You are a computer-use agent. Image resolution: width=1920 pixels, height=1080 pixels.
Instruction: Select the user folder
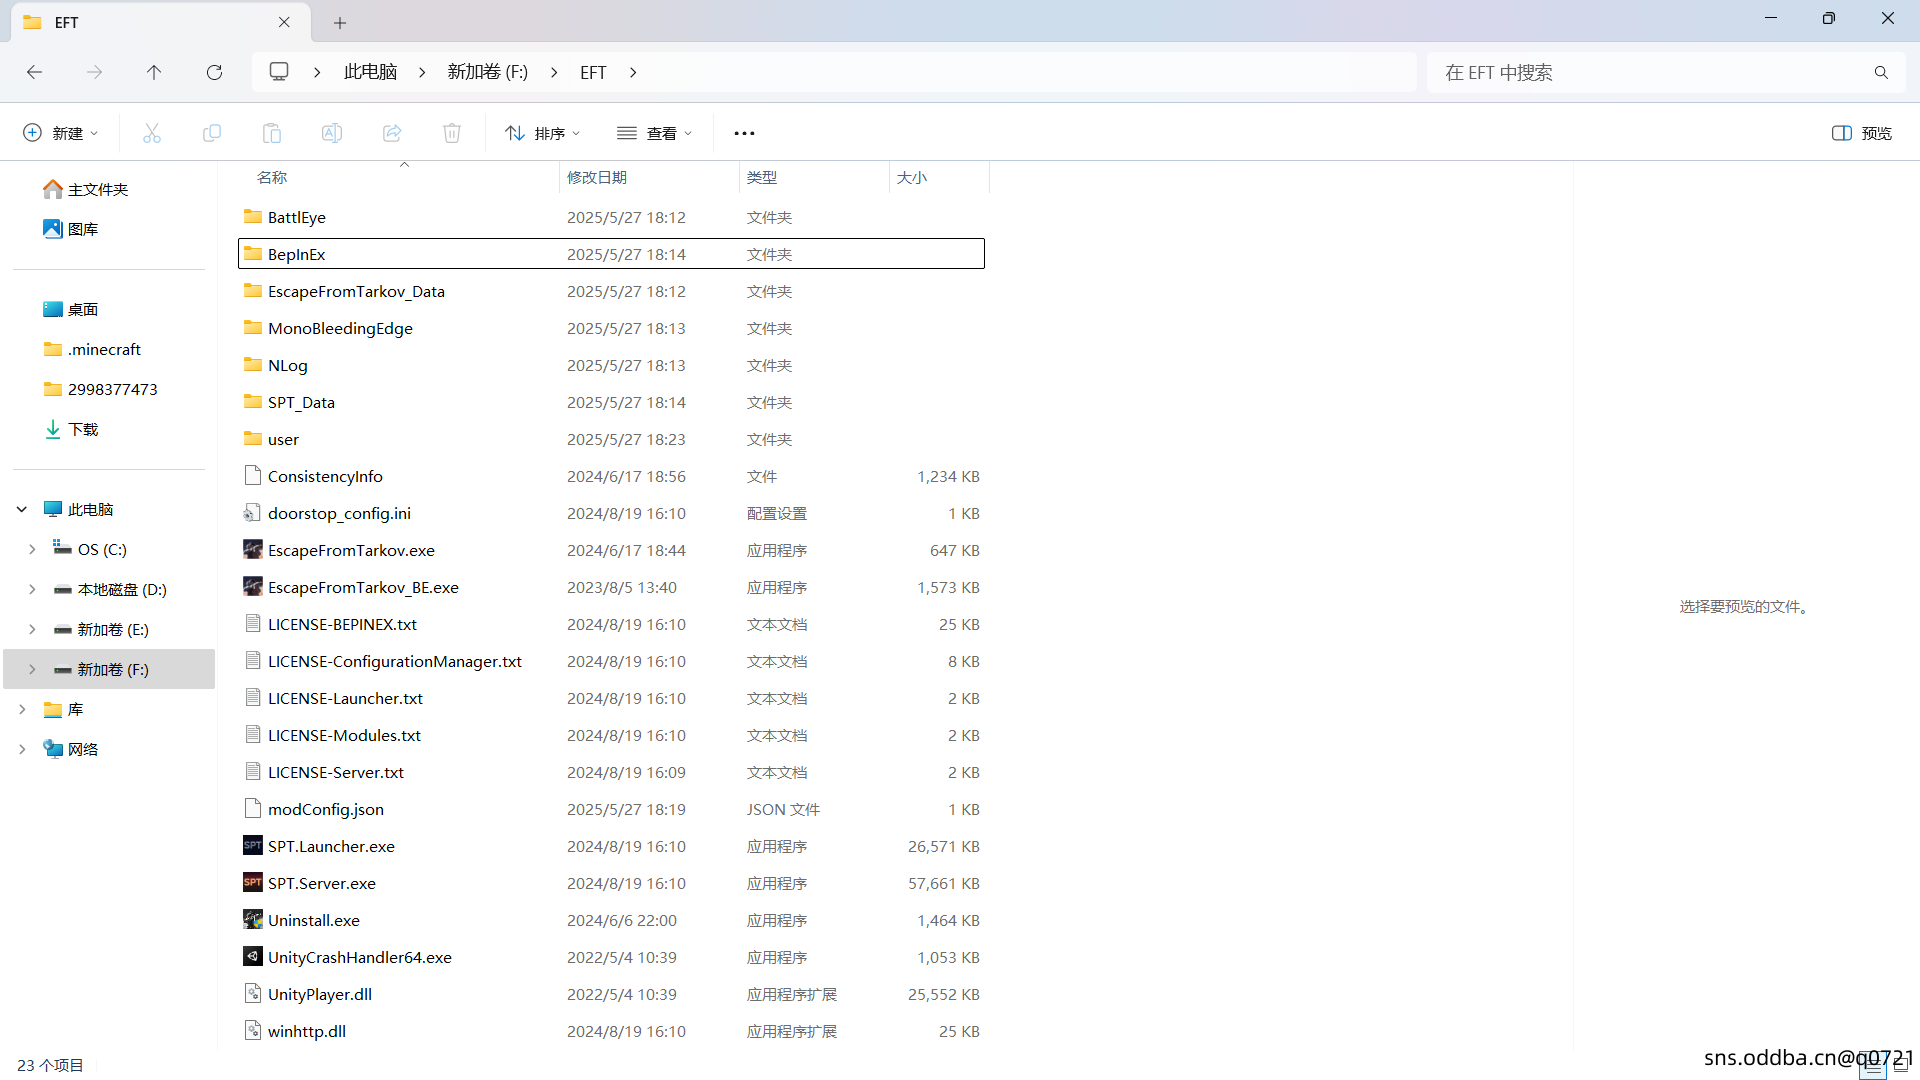(611, 439)
